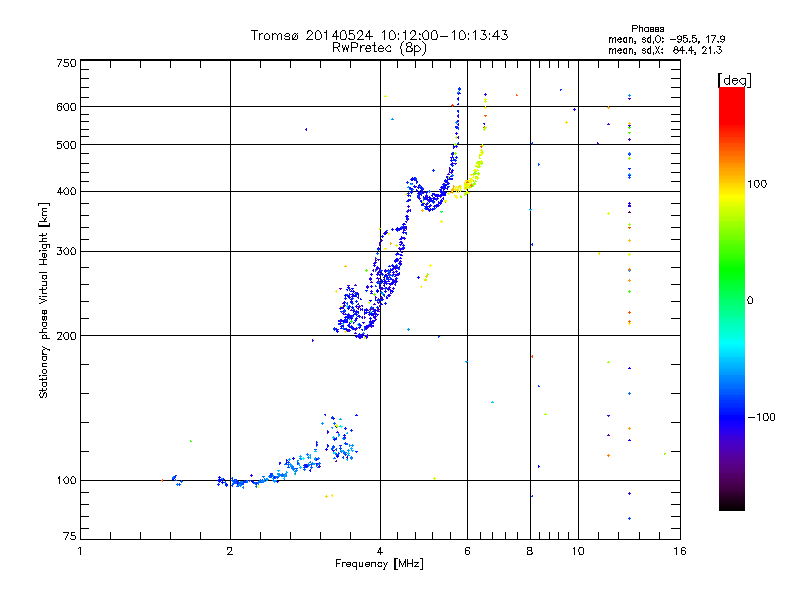Click y-axis tick label "100"
This screenshot has width=800, height=600.
tap(67, 481)
